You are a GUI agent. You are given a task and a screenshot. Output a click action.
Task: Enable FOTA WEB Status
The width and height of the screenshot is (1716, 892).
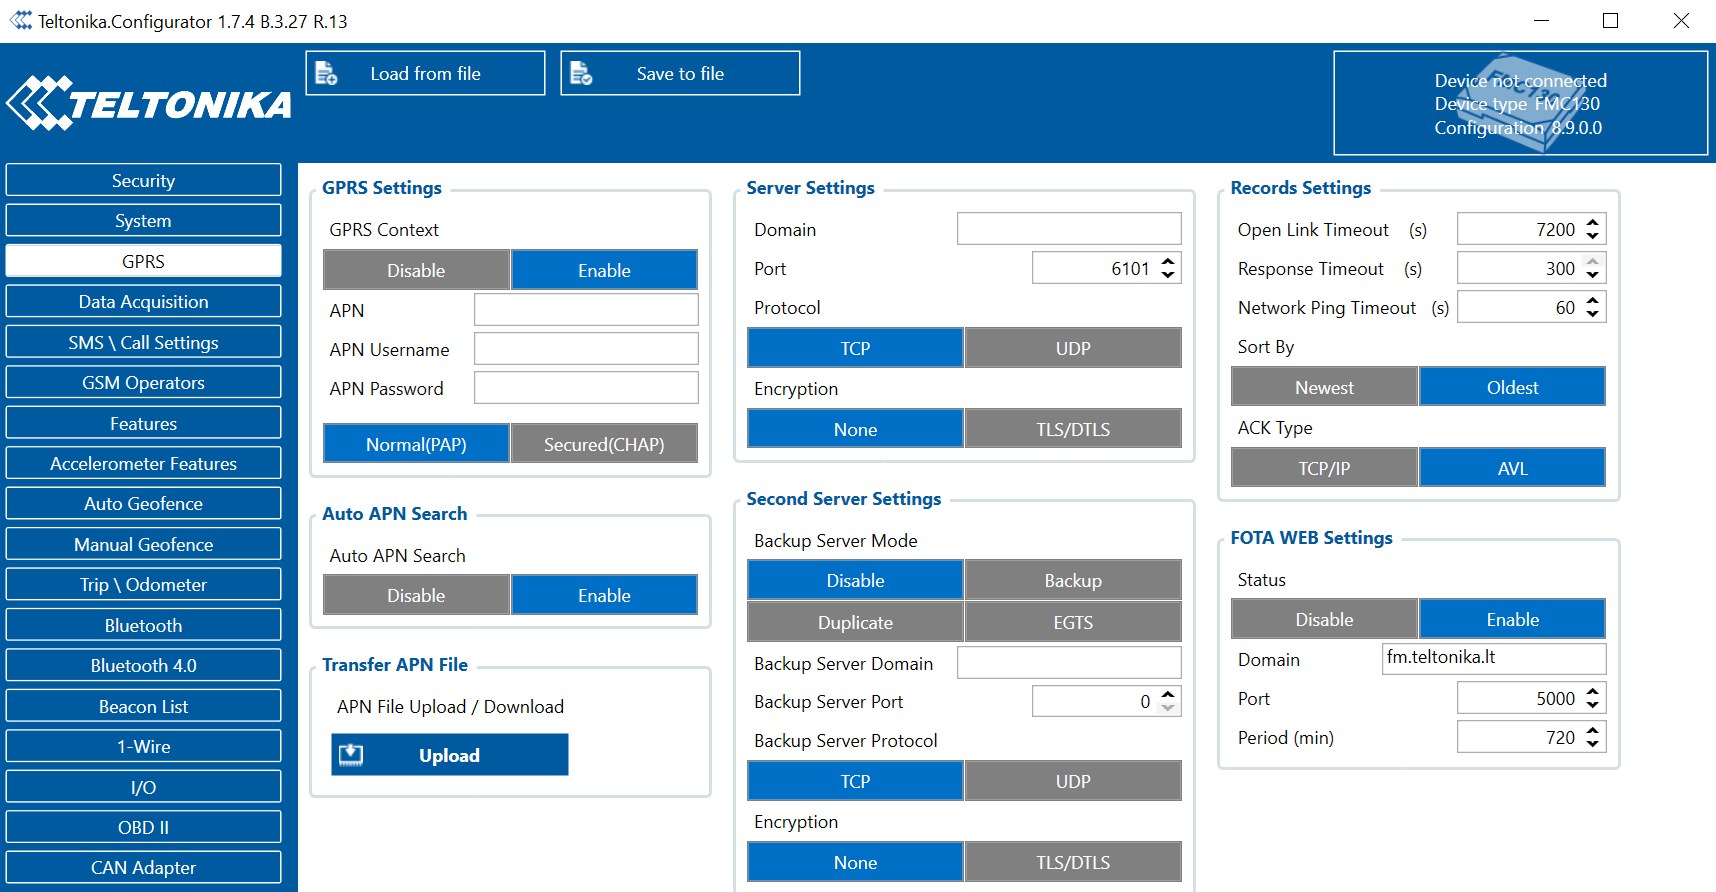click(1512, 619)
